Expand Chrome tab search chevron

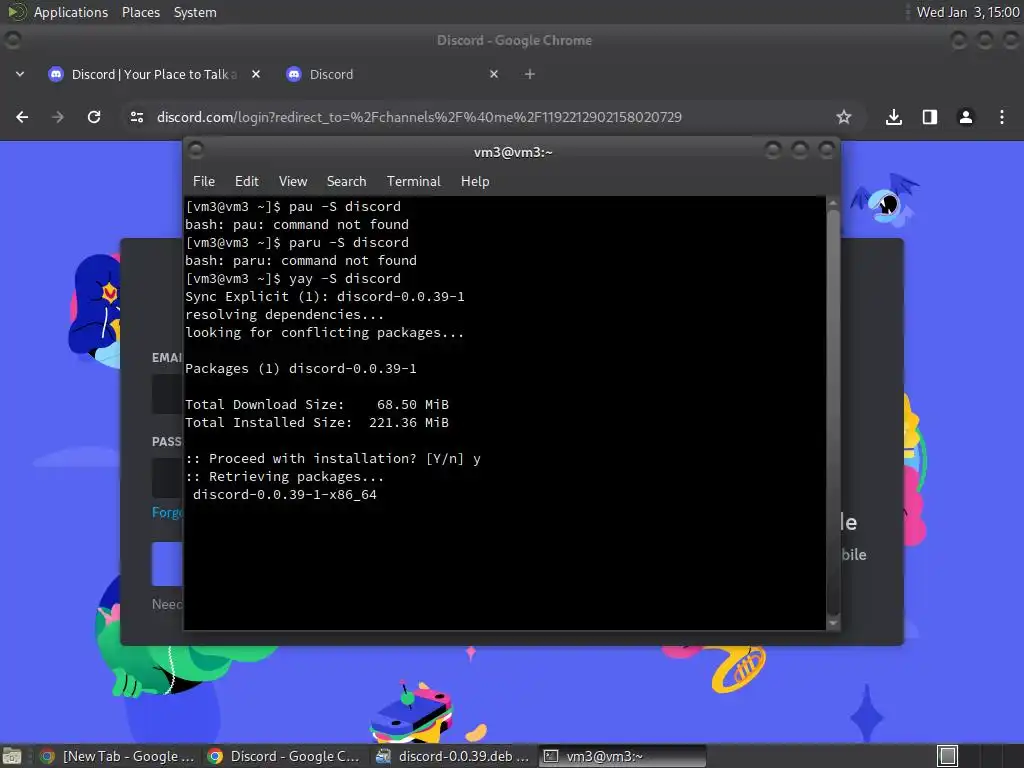coord(20,74)
